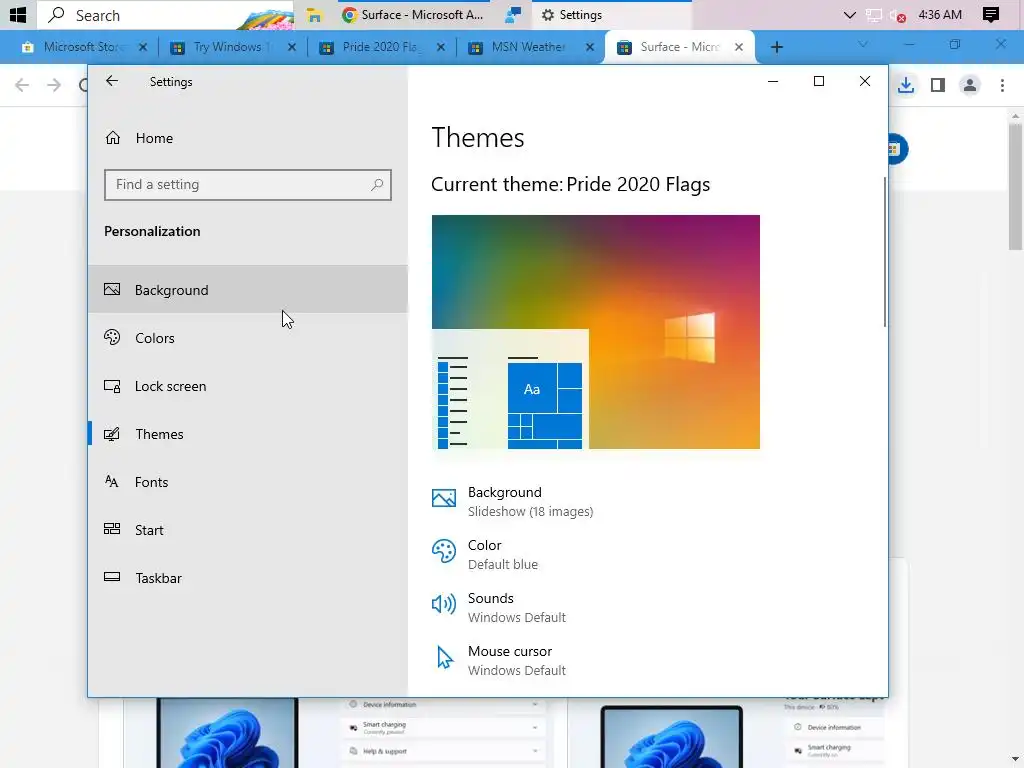Click the browser back arrow

22,85
